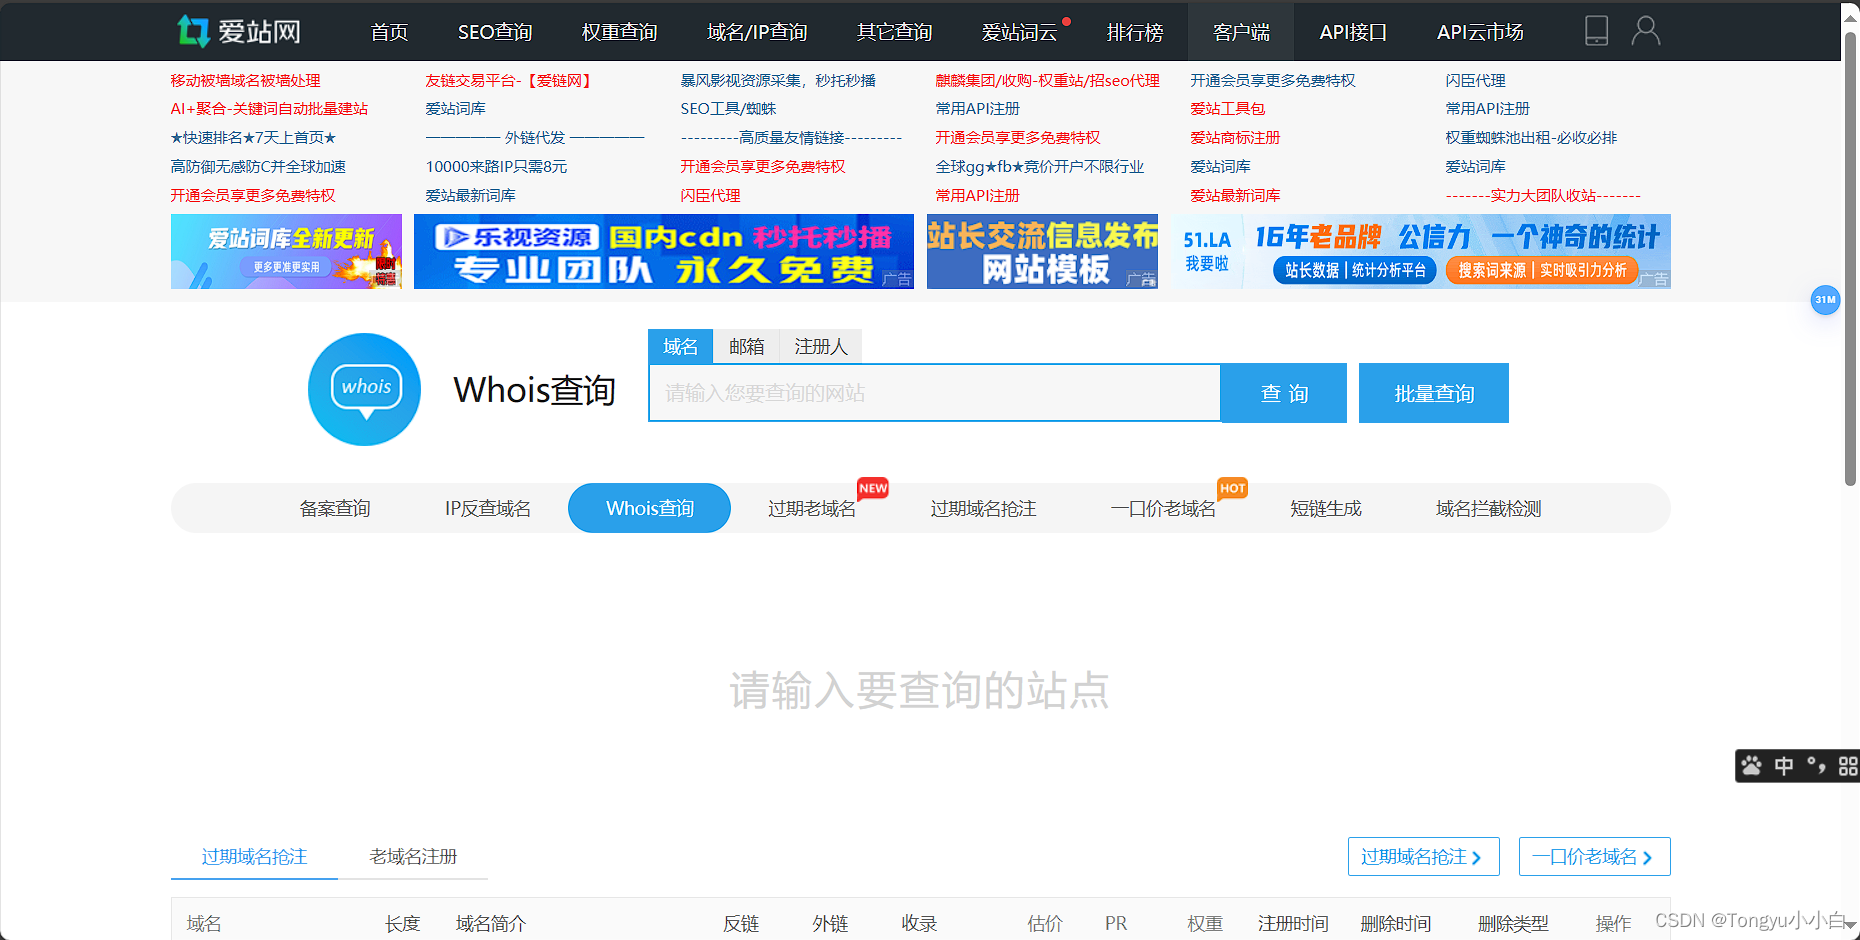Click the 查询 search button

[x=1283, y=393]
